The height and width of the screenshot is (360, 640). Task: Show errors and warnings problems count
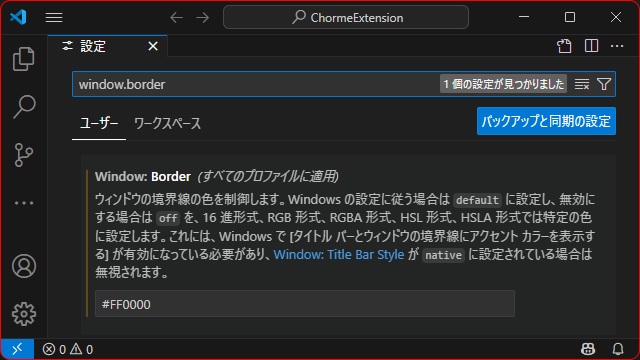point(68,349)
